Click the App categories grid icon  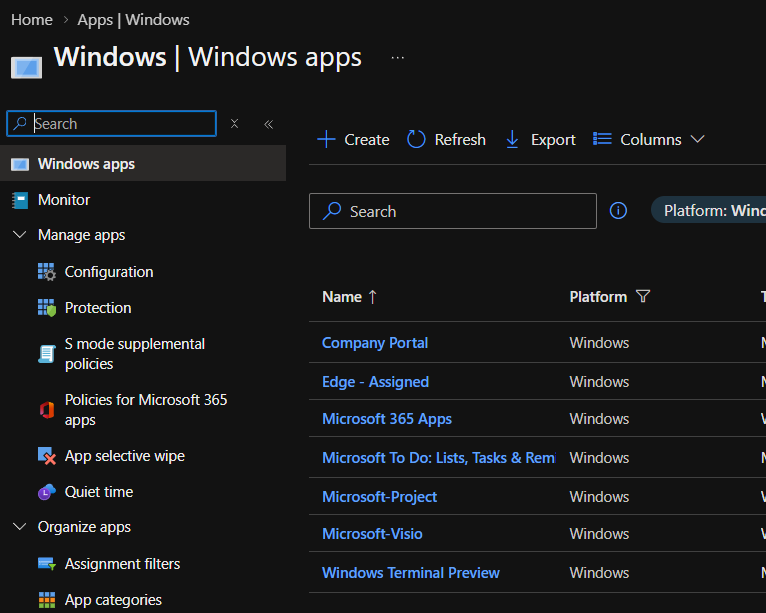[x=47, y=600]
